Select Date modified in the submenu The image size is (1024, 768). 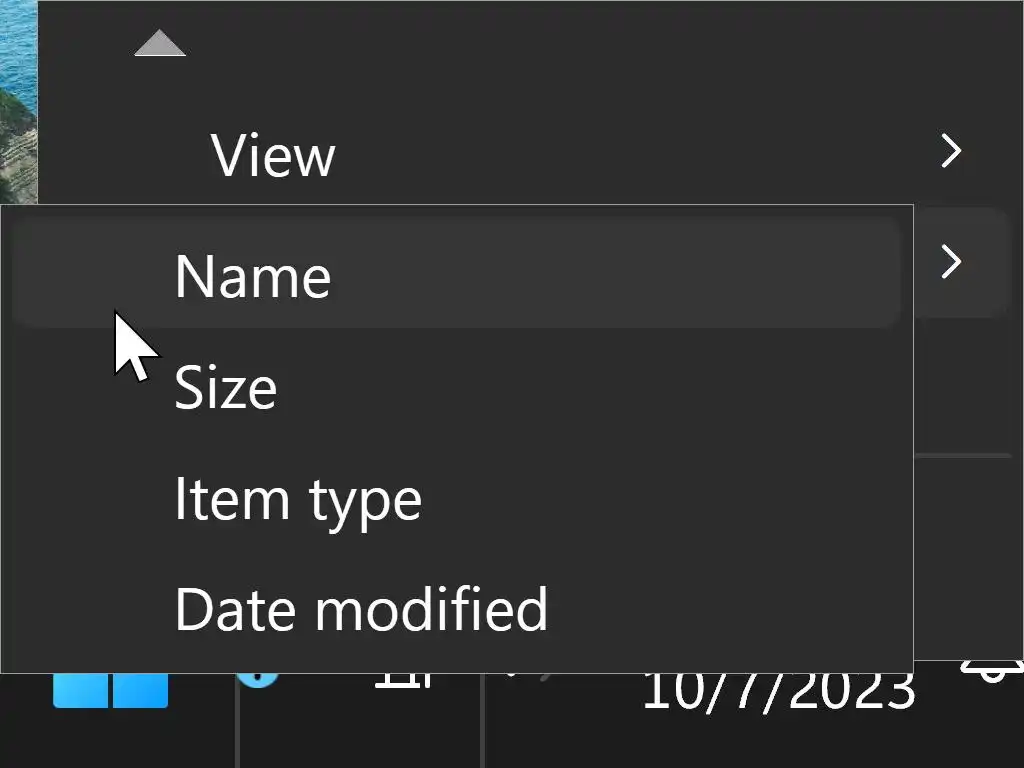pyautogui.click(x=360, y=608)
